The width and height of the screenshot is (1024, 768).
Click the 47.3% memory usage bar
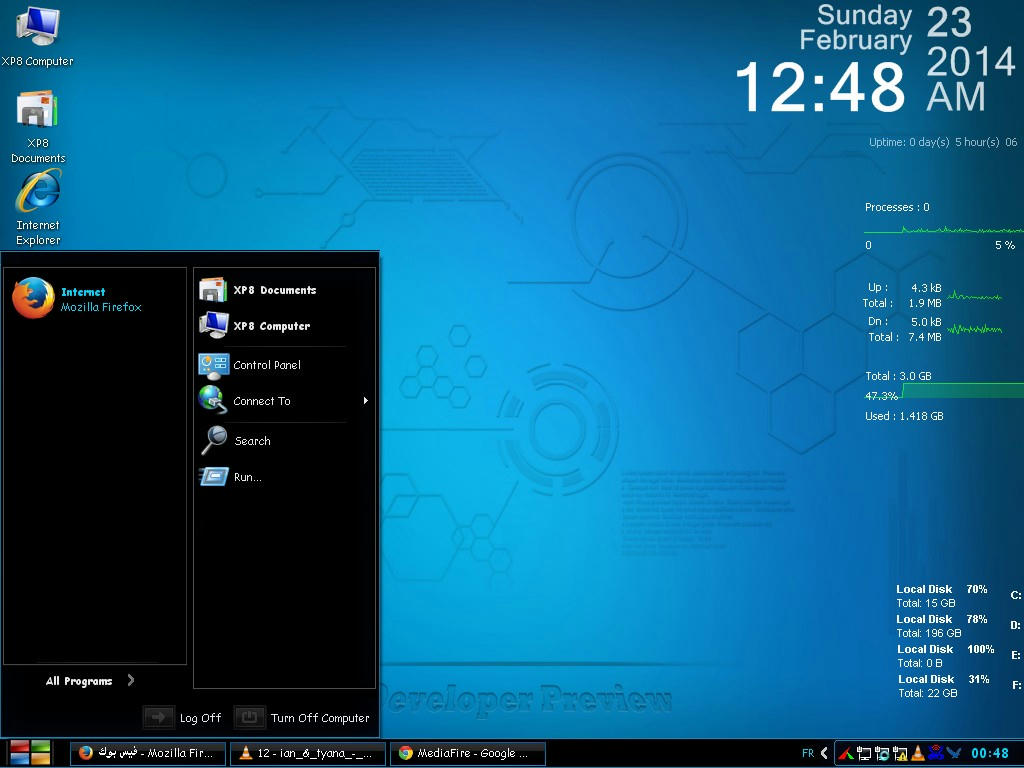coord(944,392)
